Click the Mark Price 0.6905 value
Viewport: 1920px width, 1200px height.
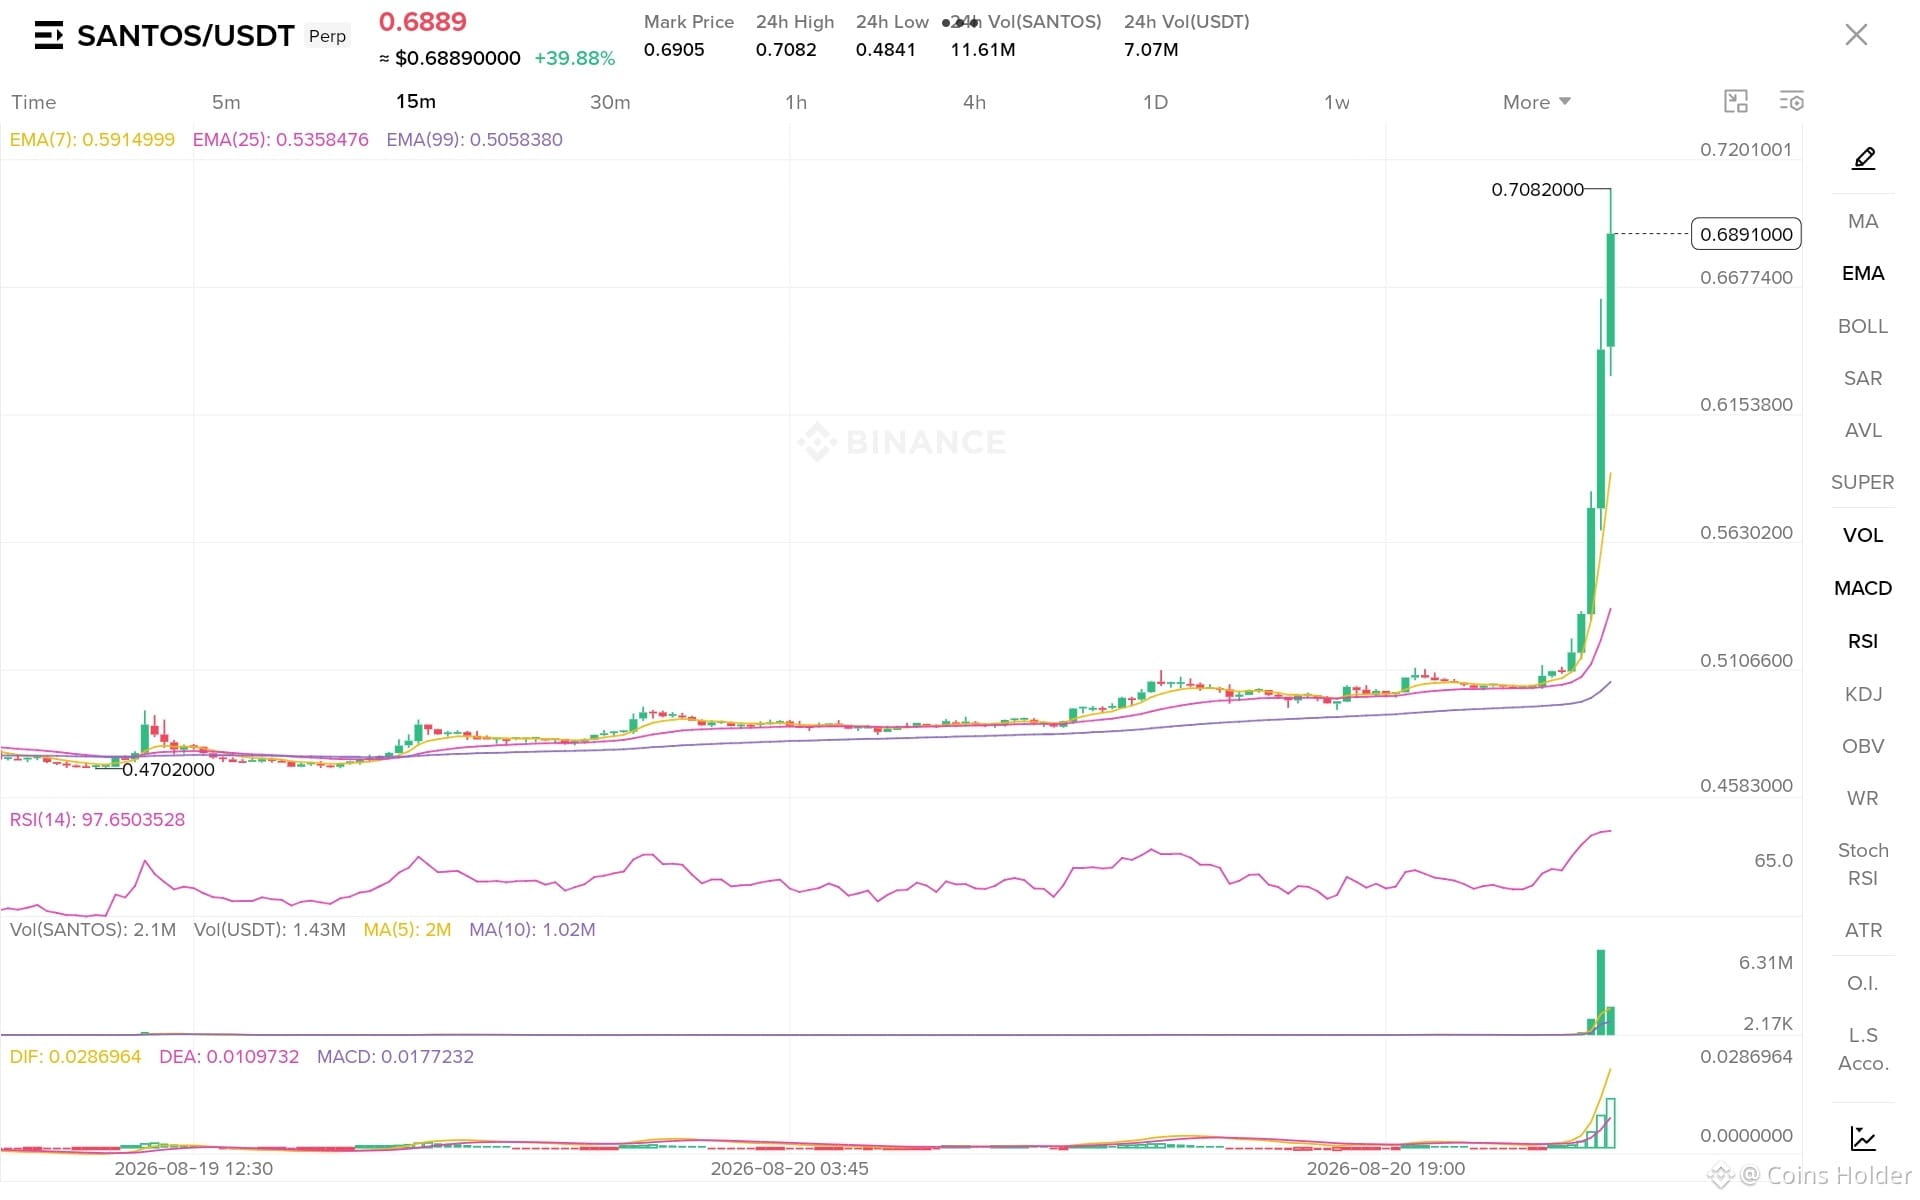coord(674,50)
